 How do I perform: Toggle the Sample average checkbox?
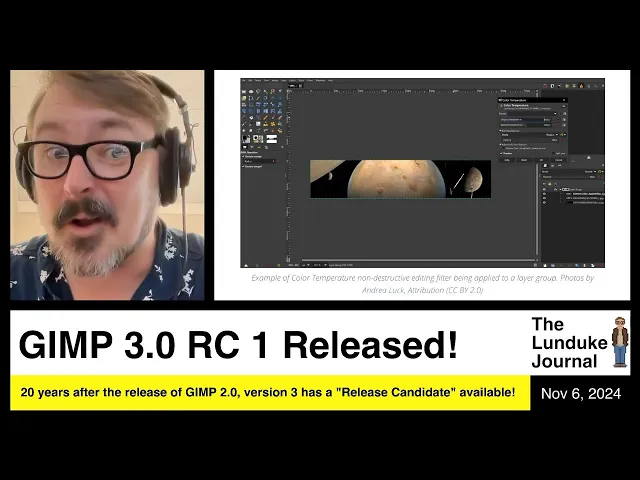click(x=243, y=156)
